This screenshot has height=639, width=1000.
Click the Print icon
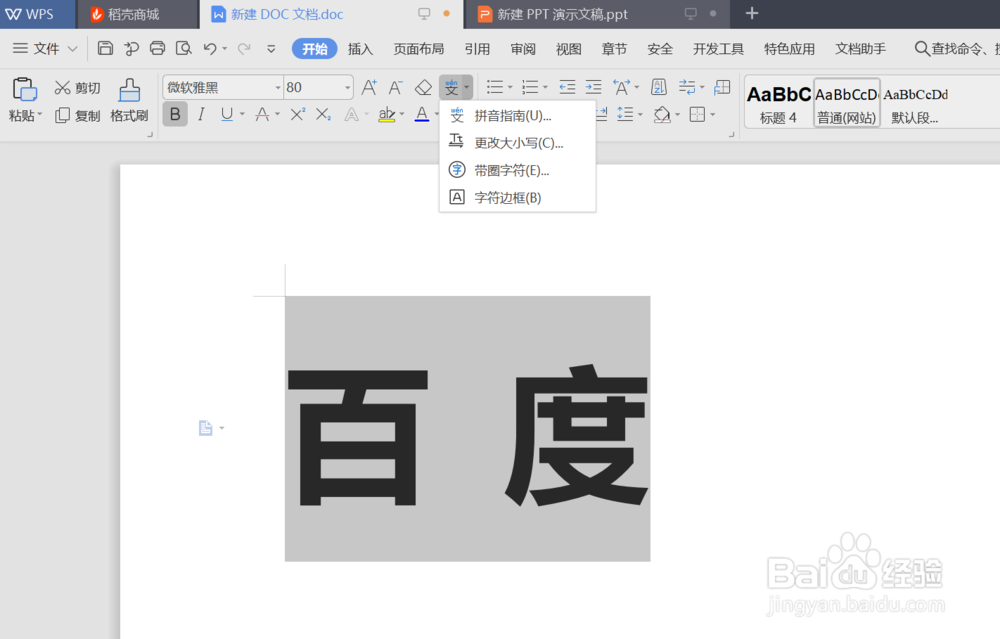point(158,48)
